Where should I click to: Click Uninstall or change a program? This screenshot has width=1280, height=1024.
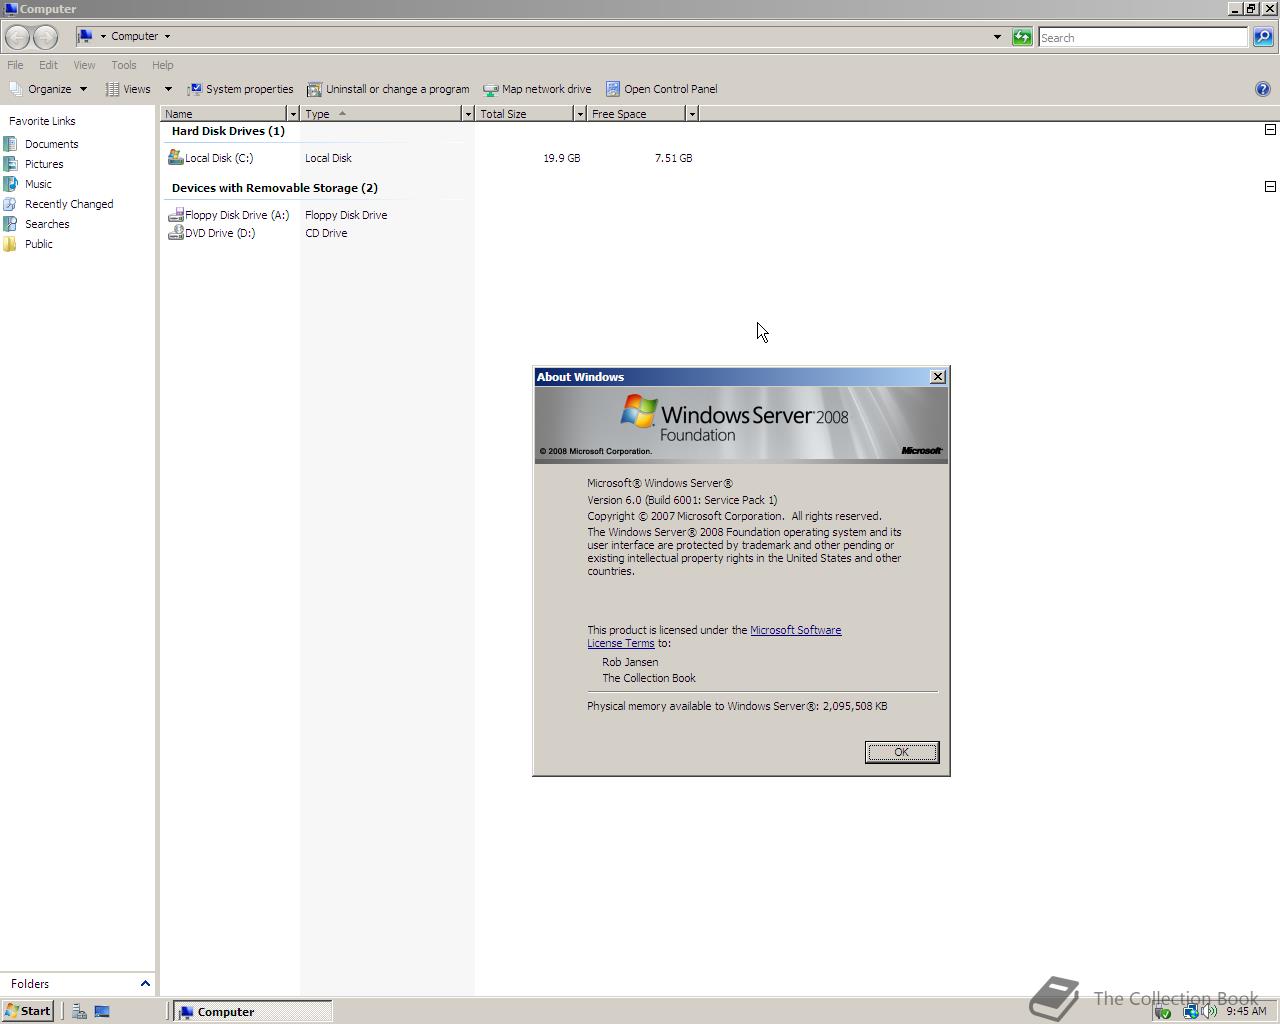388,89
